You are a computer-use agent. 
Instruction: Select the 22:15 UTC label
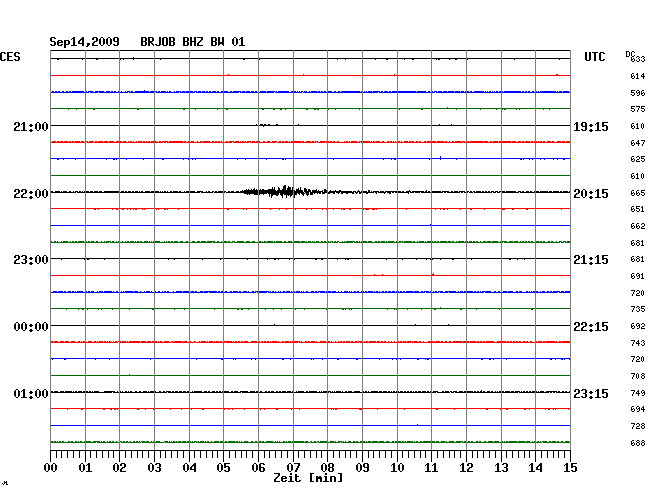(591, 327)
